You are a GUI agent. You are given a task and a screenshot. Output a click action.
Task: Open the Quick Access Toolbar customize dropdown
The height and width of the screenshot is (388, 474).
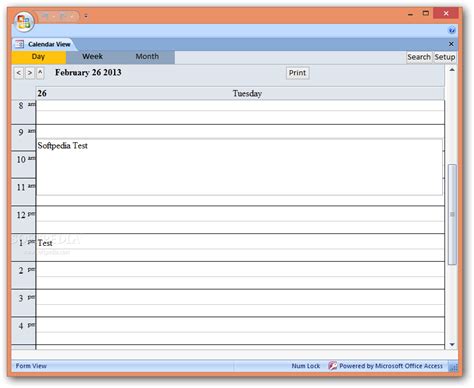tap(86, 16)
